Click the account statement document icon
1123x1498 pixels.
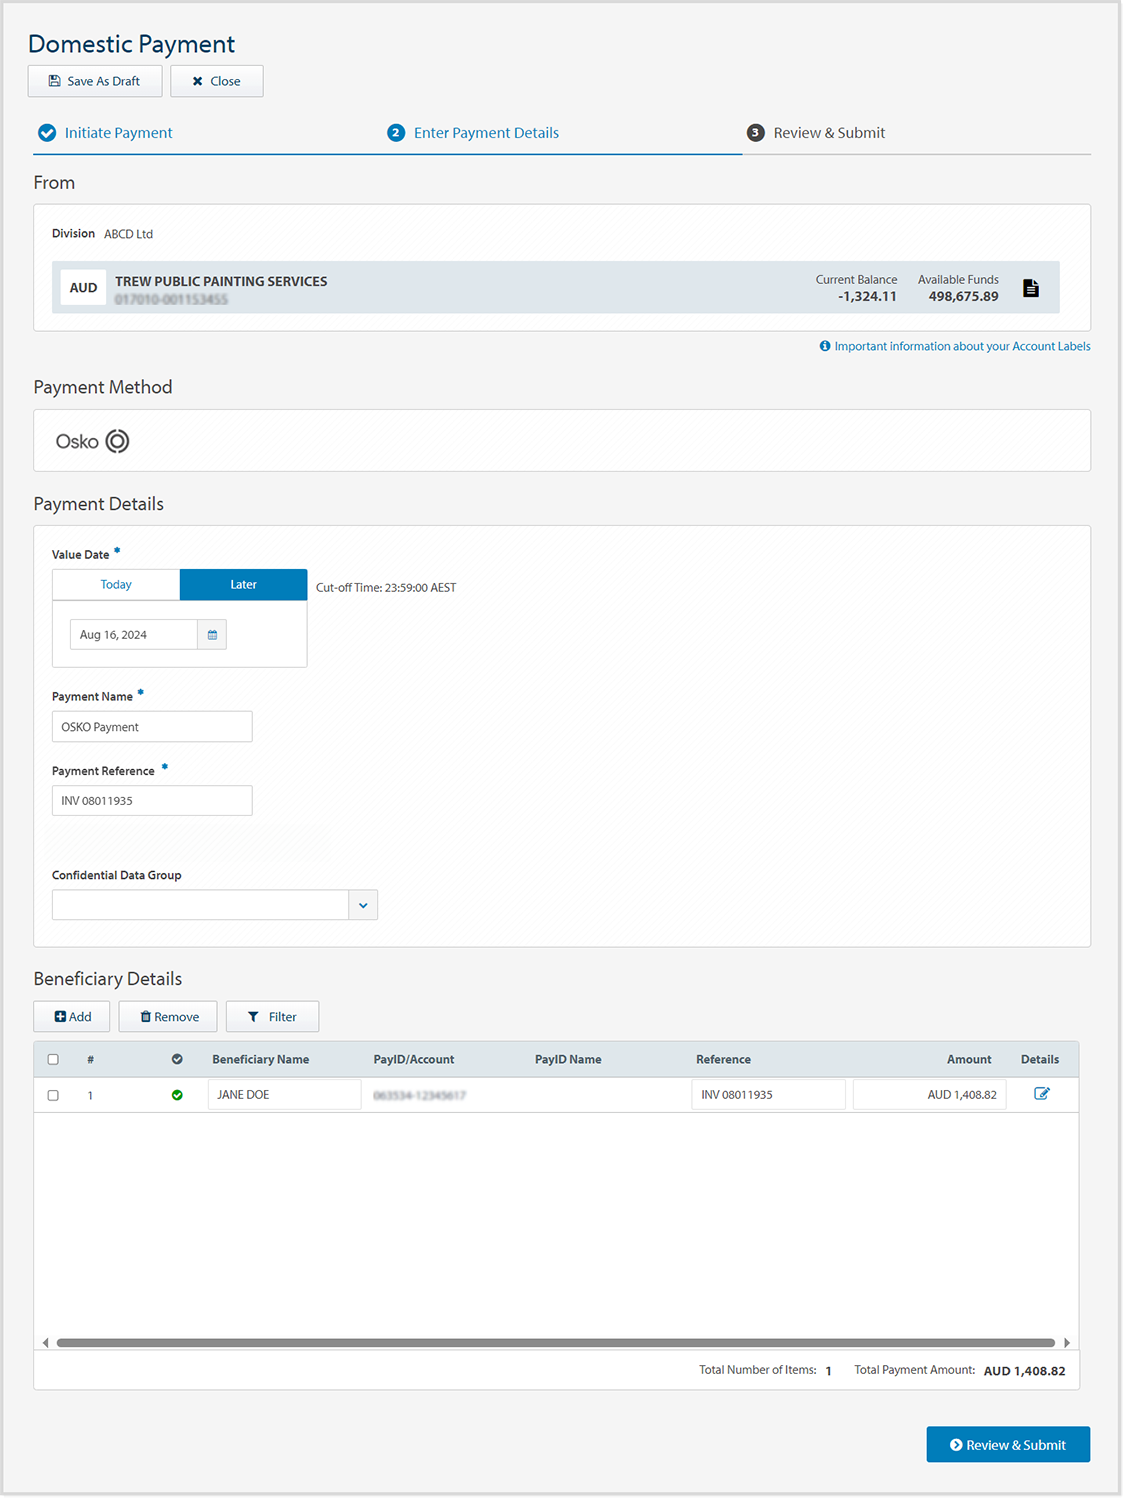coord(1030,288)
